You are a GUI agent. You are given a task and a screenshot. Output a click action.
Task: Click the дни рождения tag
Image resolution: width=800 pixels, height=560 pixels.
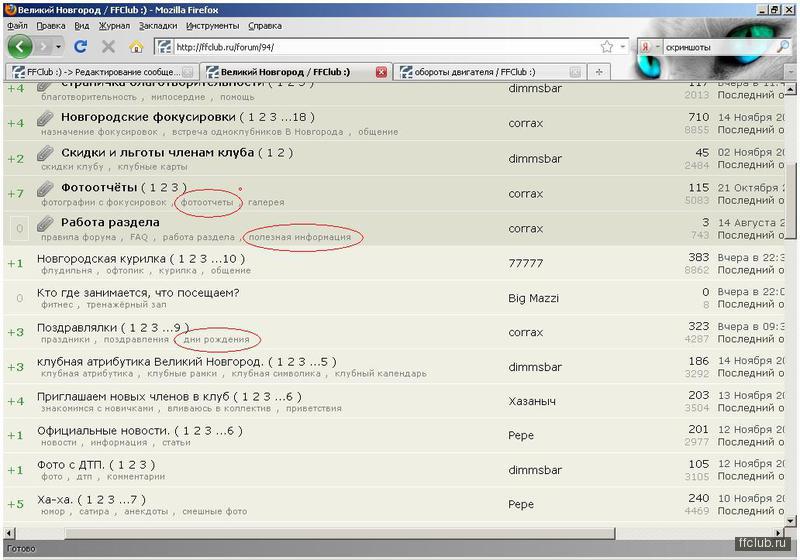pos(216,340)
